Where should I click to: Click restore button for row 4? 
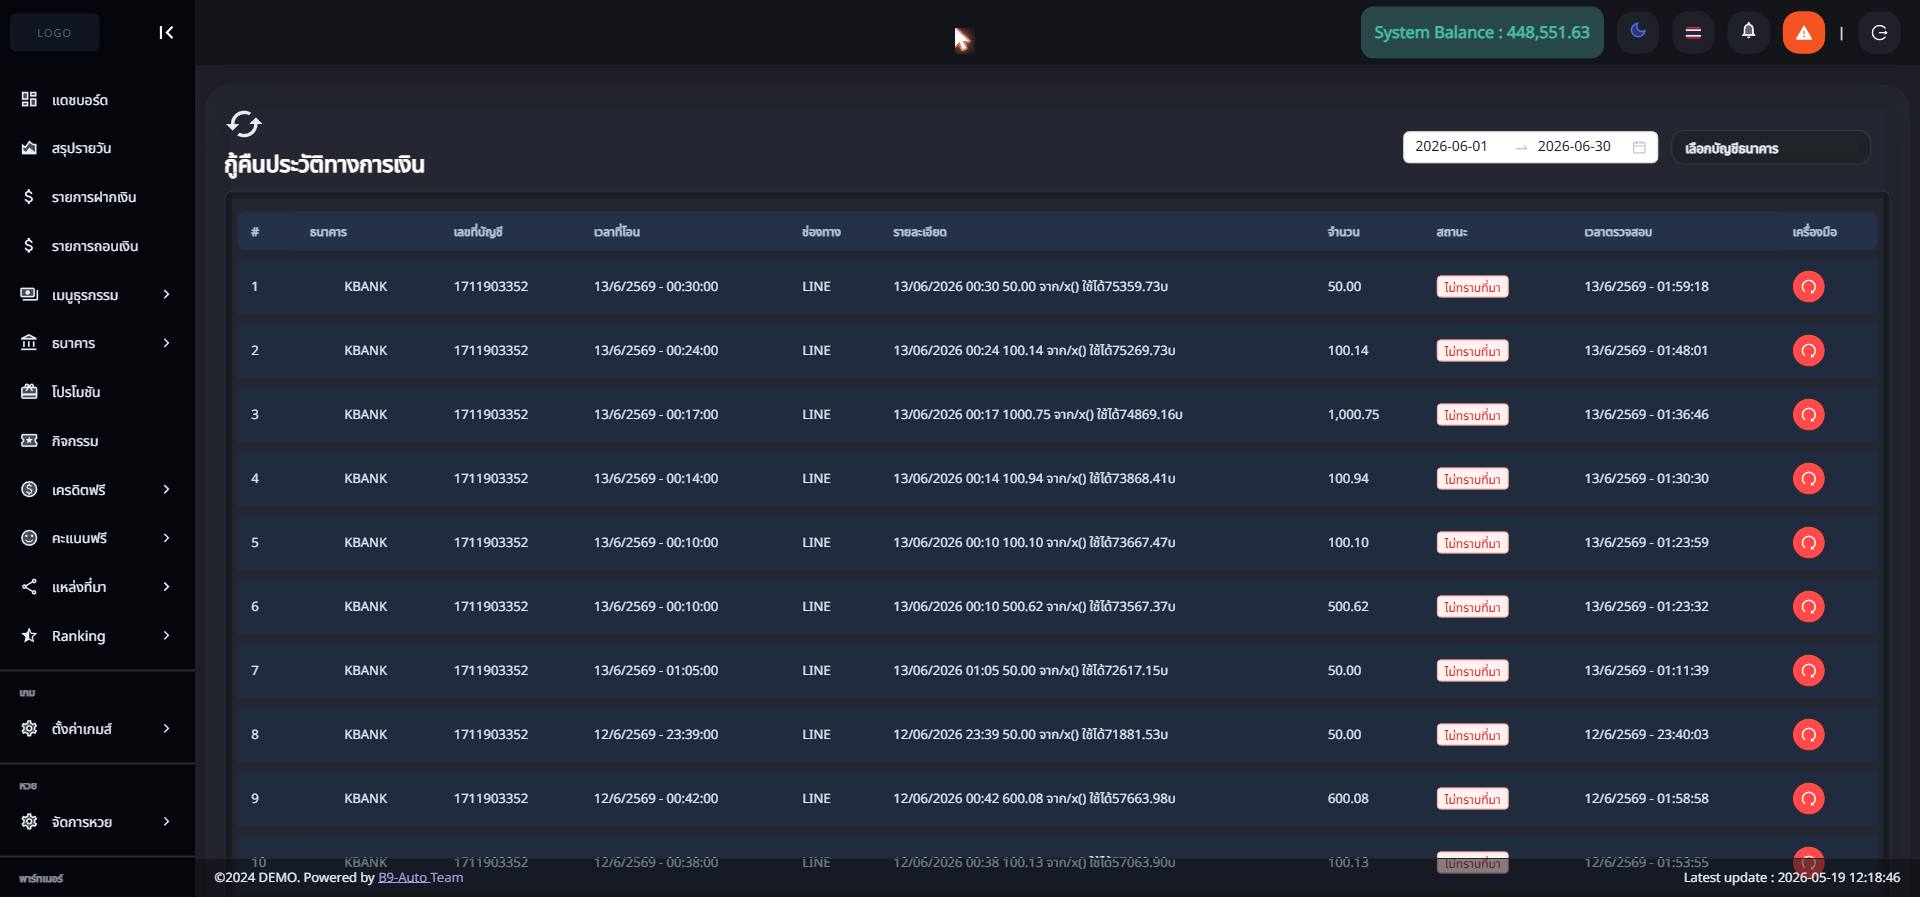coord(1808,479)
